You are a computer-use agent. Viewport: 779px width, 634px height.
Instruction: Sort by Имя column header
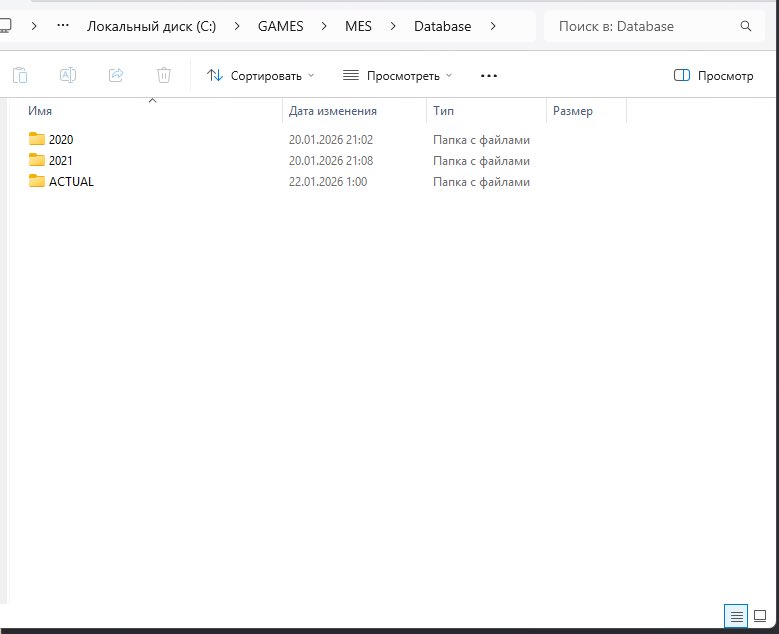coord(40,111)
